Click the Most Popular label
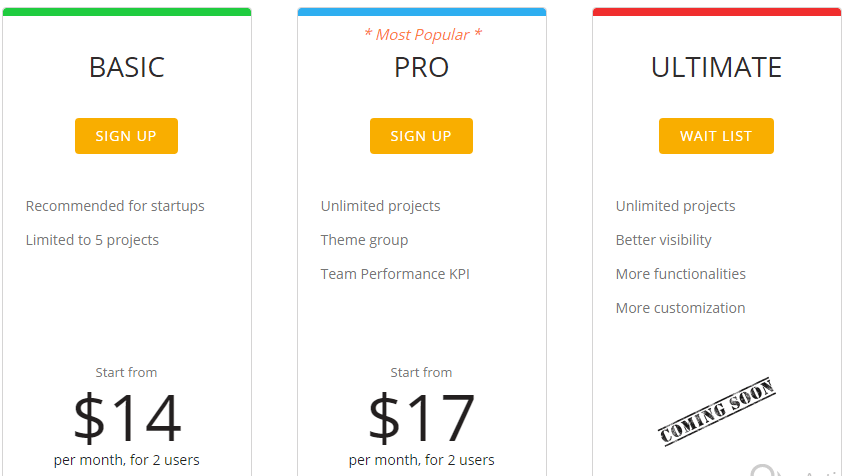The height and width of the screenshot is (476, 845). coord(421,35)
